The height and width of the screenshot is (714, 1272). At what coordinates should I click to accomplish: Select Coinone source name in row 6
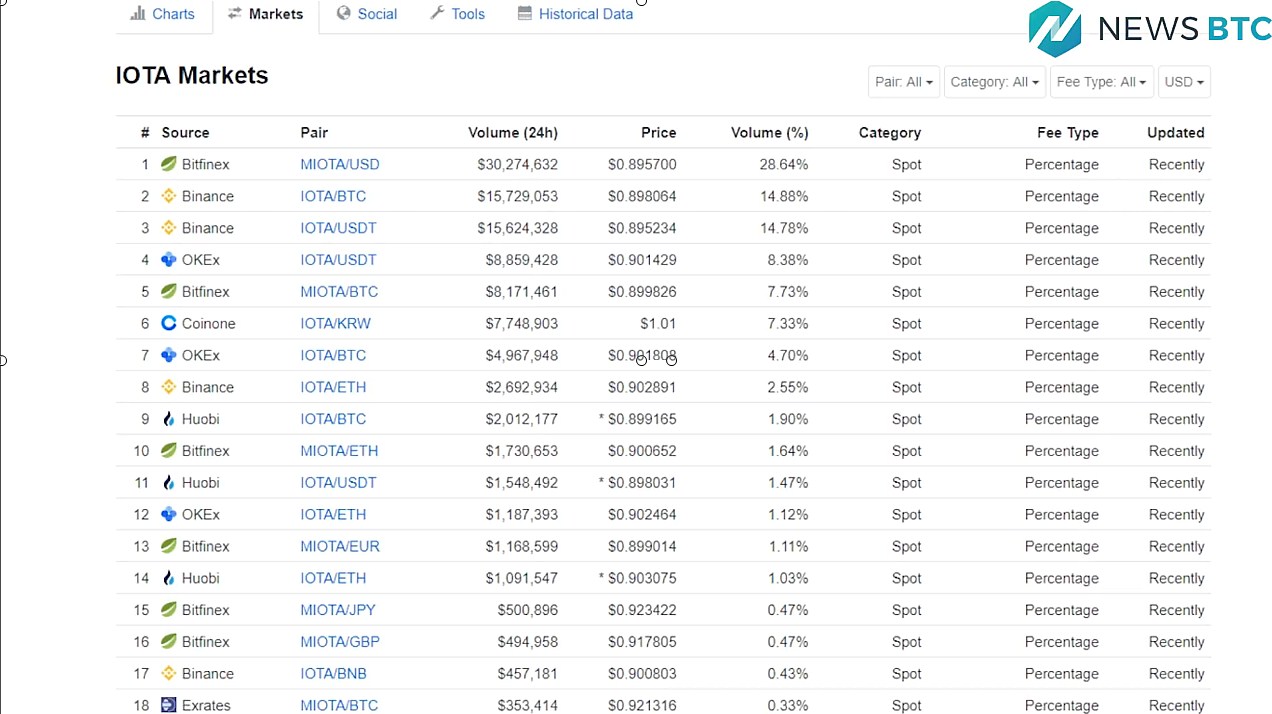(x=209, y=323)
